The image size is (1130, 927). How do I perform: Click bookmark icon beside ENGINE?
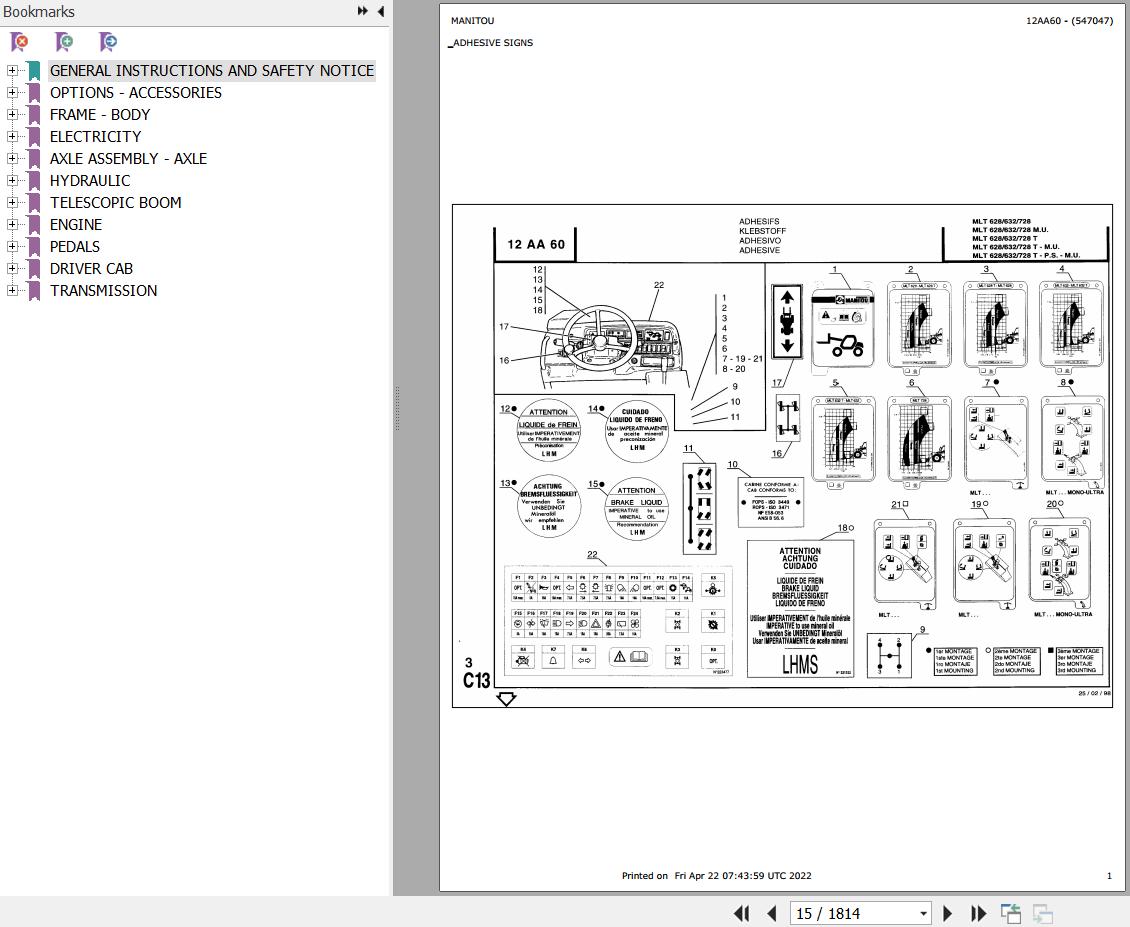33,224
